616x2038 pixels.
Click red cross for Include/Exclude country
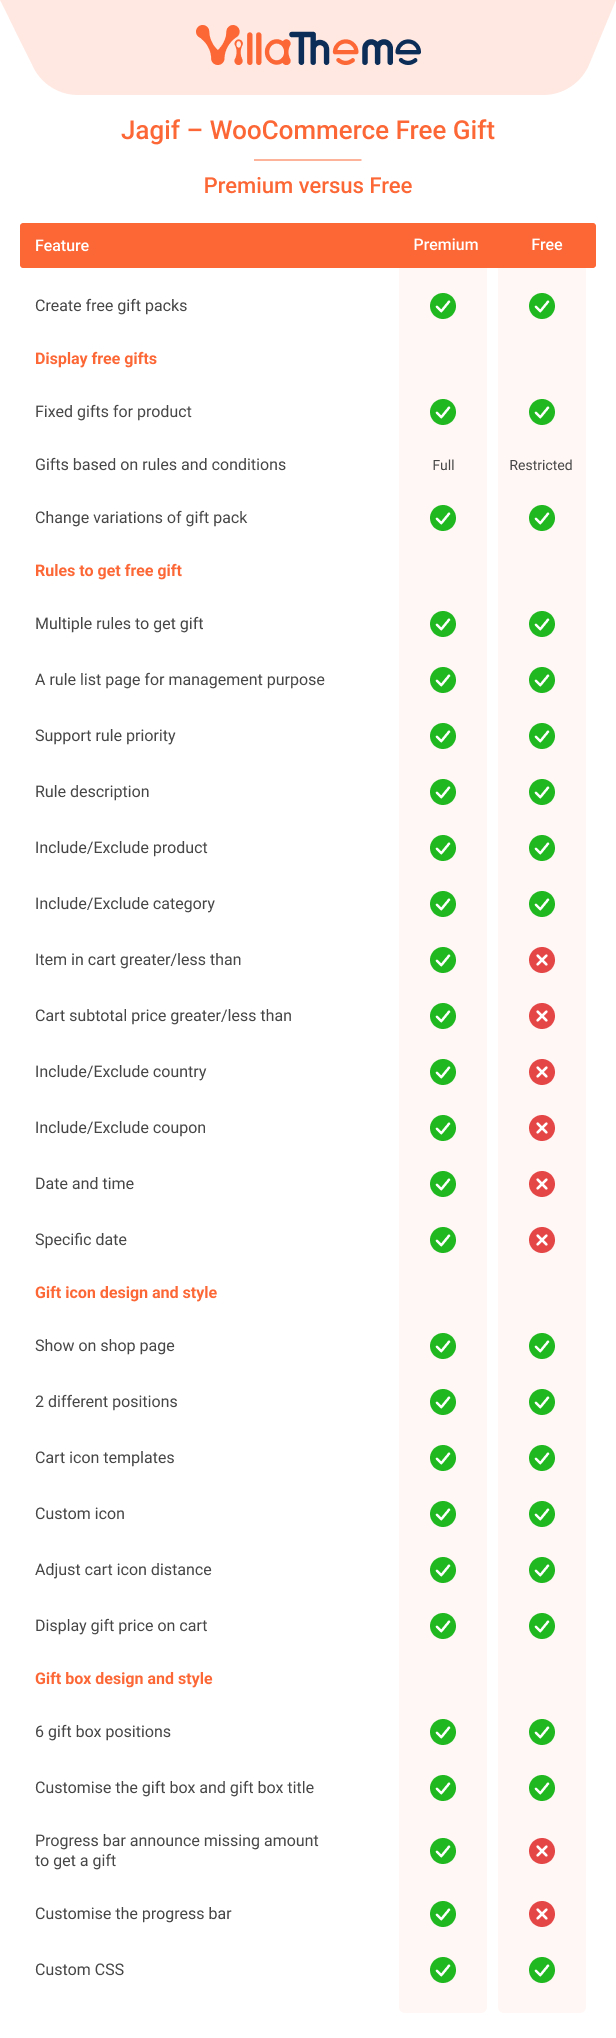(542, 1072)
